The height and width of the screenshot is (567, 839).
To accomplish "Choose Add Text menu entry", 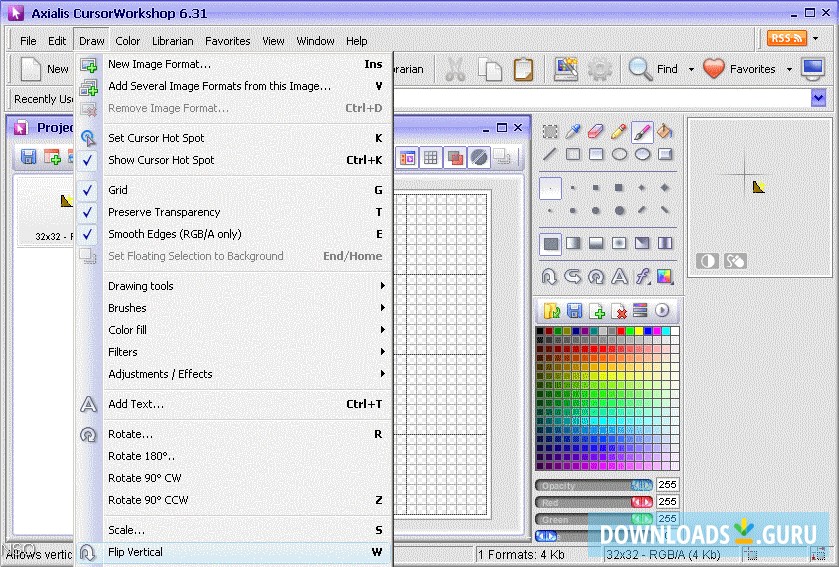I will (x=234, y=404).
